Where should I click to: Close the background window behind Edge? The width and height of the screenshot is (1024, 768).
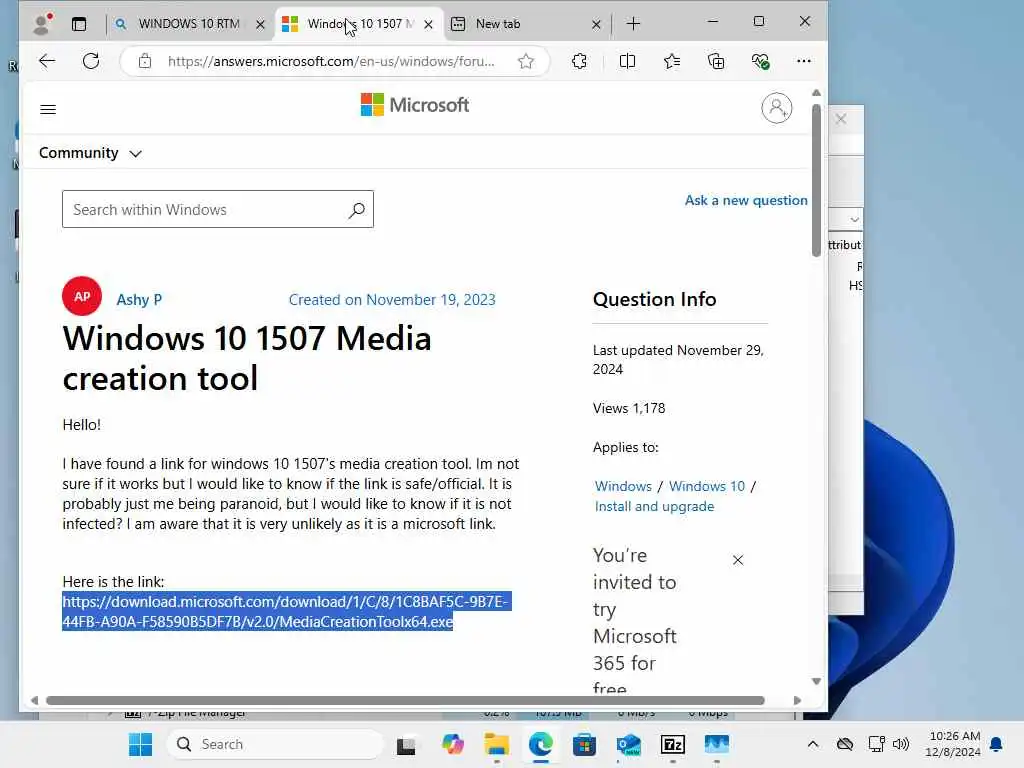[841, 119]
